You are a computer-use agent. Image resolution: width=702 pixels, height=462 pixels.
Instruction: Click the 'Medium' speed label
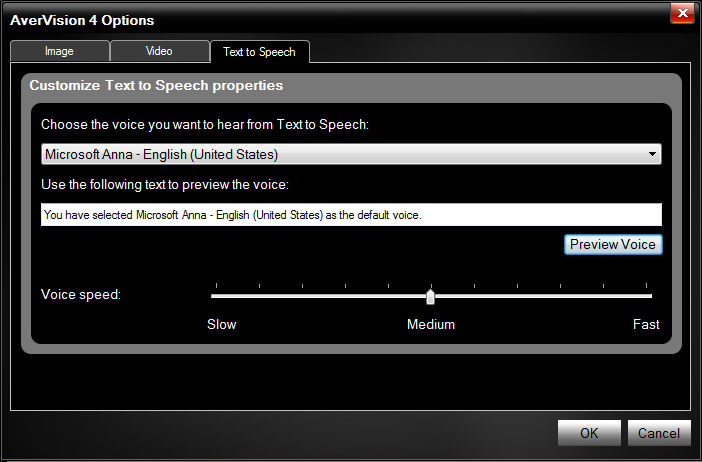click(431, 324)
